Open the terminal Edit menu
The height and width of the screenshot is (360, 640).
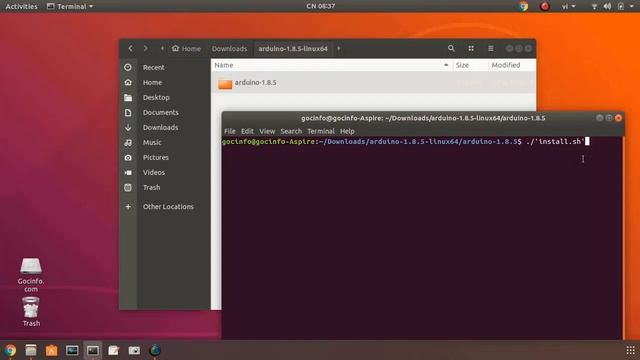click(x=247, y=131)
